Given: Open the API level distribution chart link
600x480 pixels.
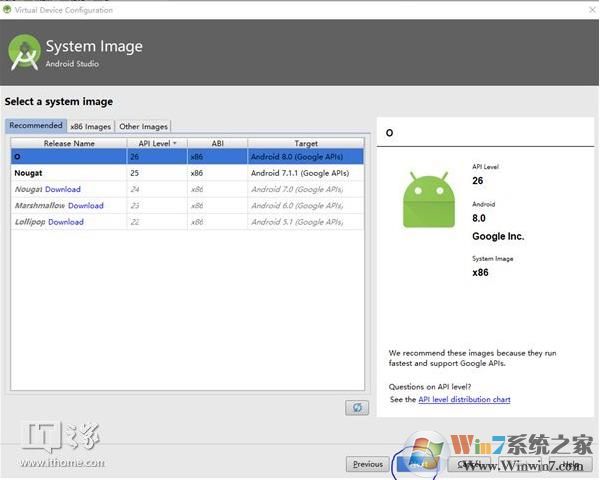Looking at the screenshot, I should tap(464, 399).
